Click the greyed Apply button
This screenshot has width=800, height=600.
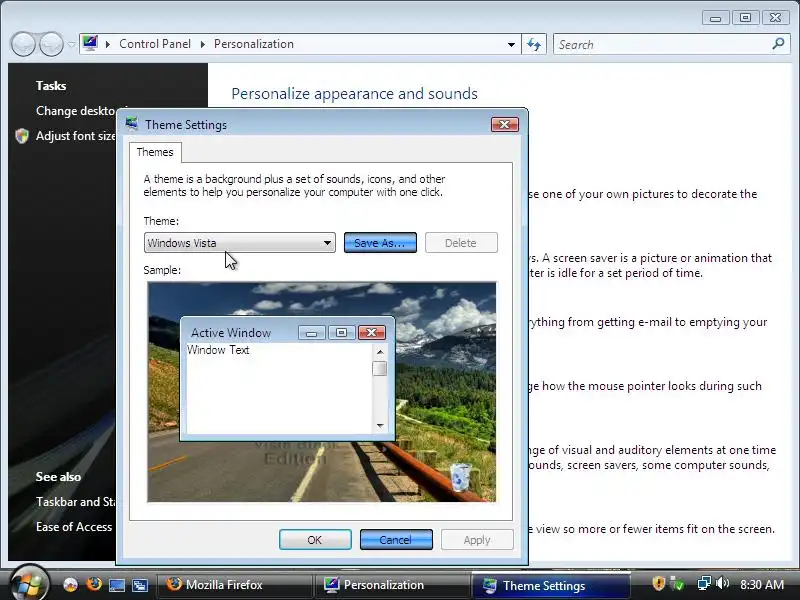click(477, 540)
